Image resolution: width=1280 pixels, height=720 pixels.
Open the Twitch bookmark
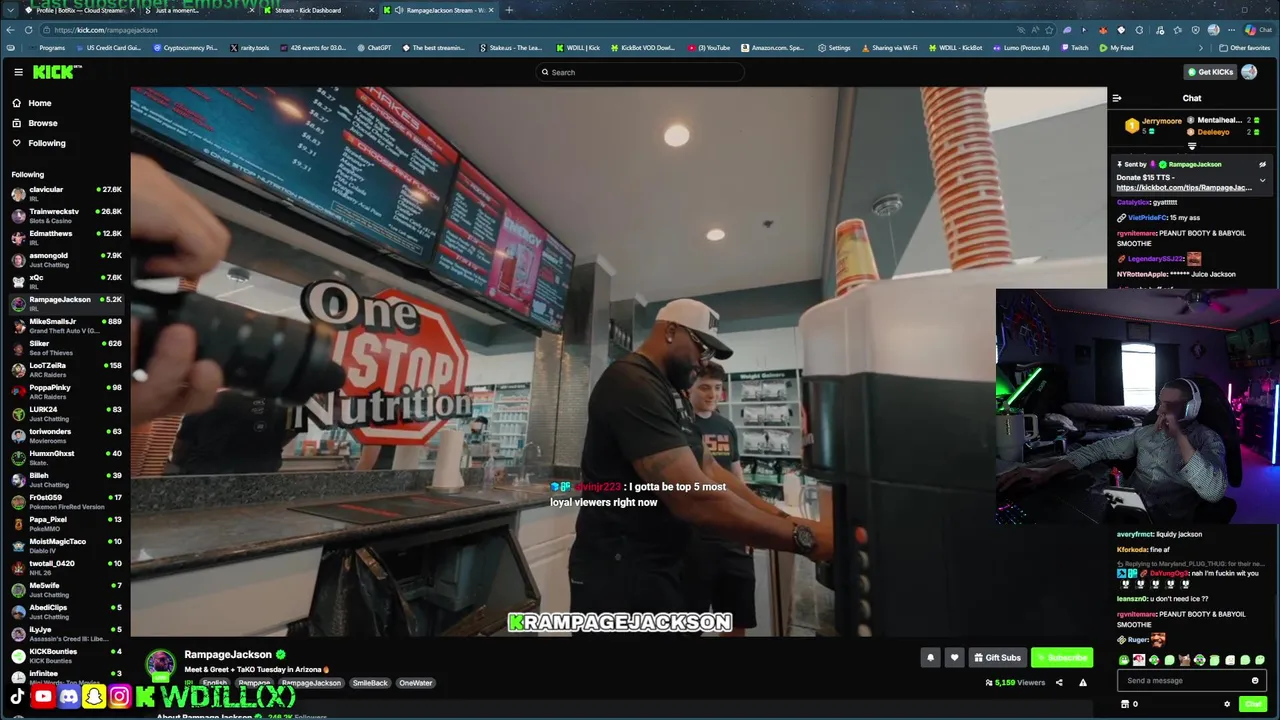(1075, 48)
